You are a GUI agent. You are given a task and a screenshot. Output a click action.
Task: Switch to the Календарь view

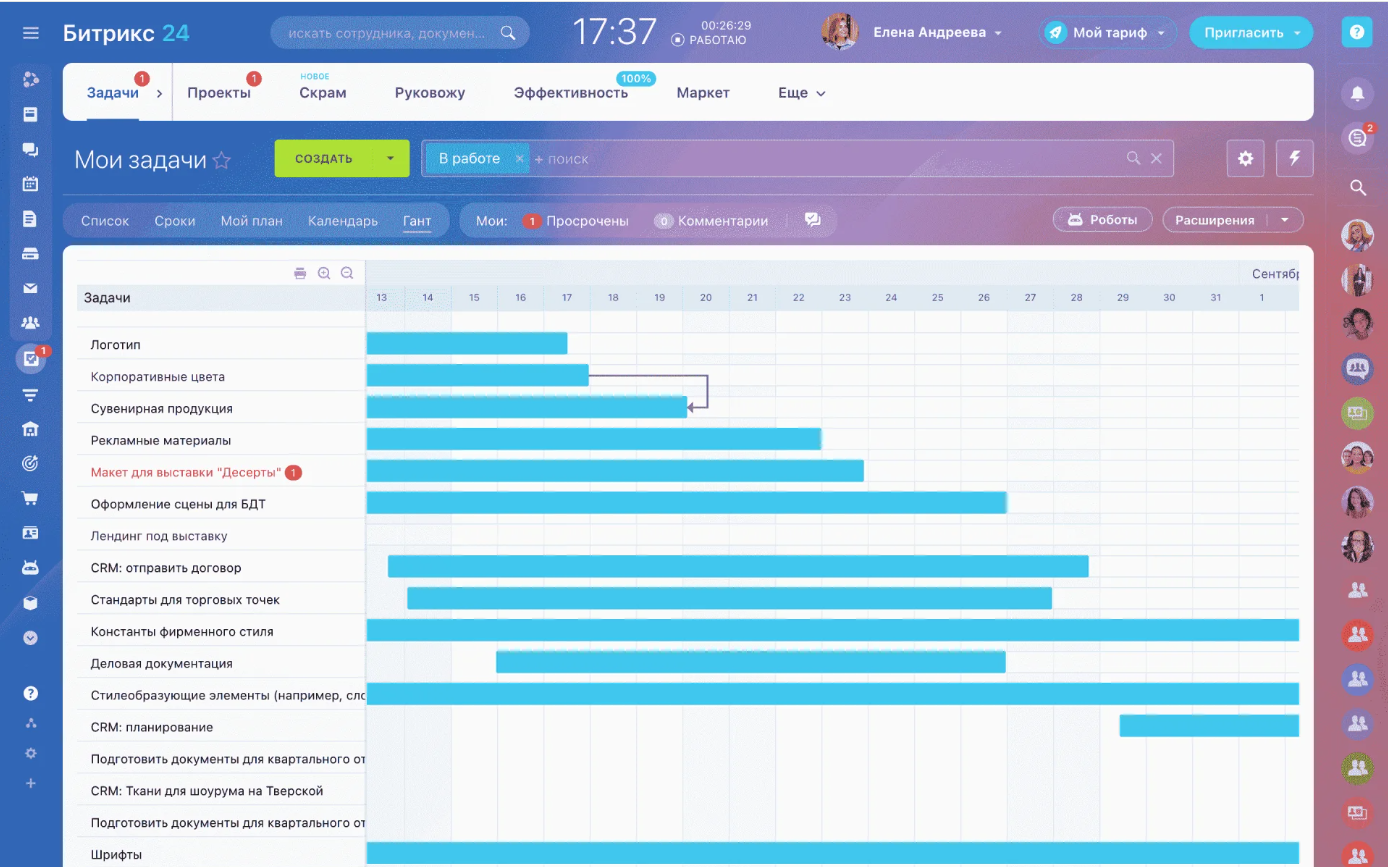[x=342, y=221]
